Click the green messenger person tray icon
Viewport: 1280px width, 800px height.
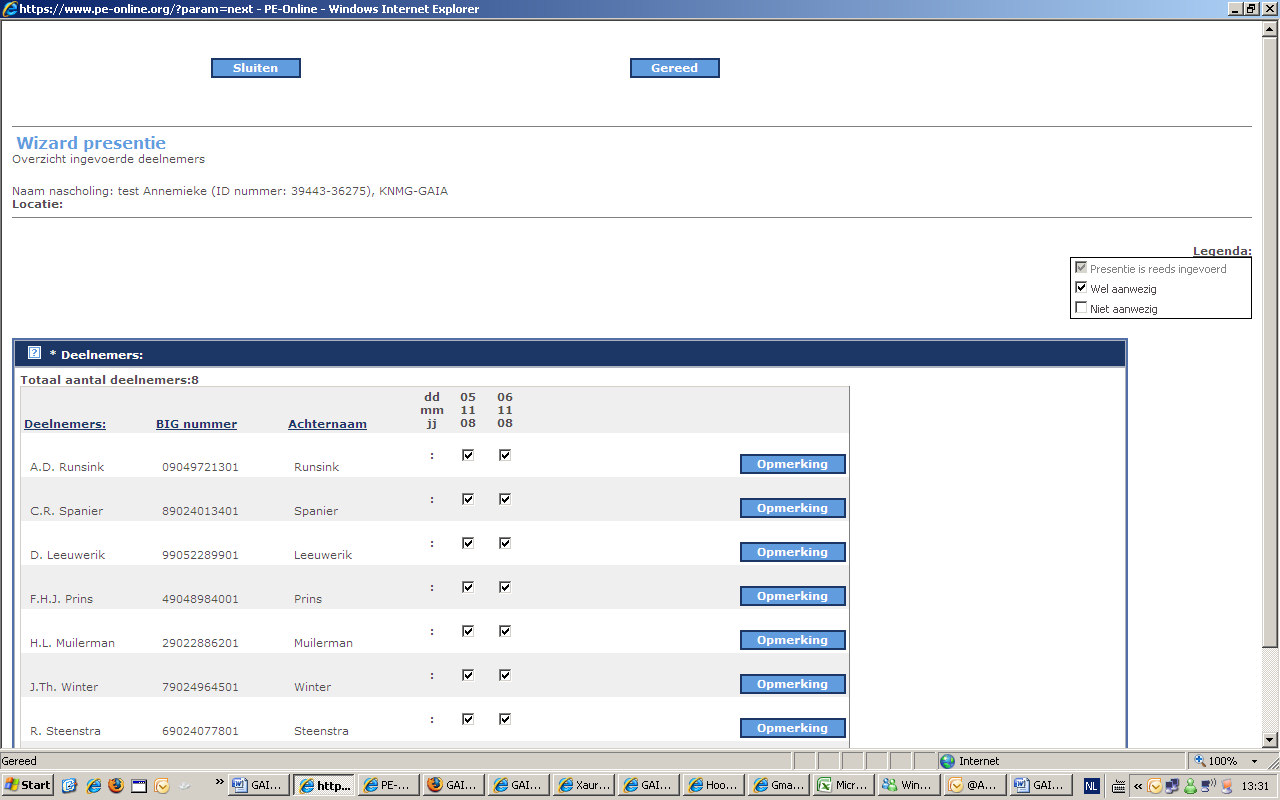[1190, 786]
